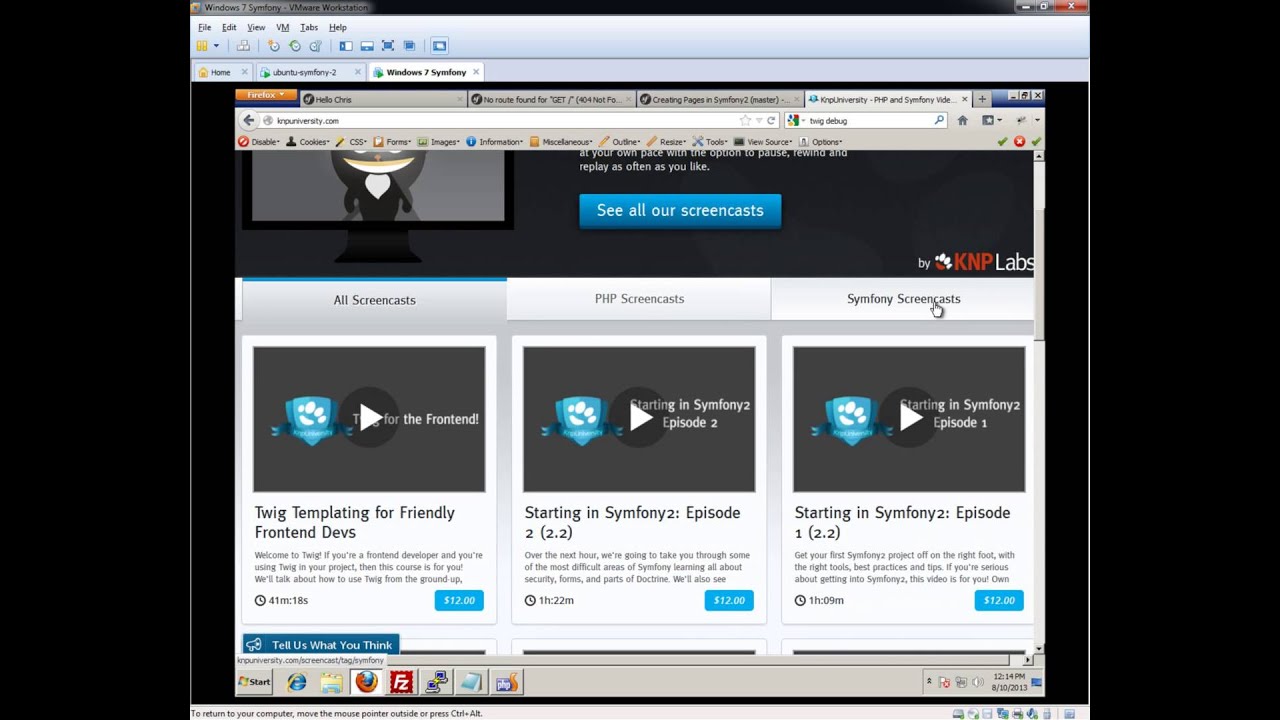Image resolution: width=1280 pixels, height=720 pixels.
Task: Open the View Source developer toolbar menu
Action: pos(765,142)
